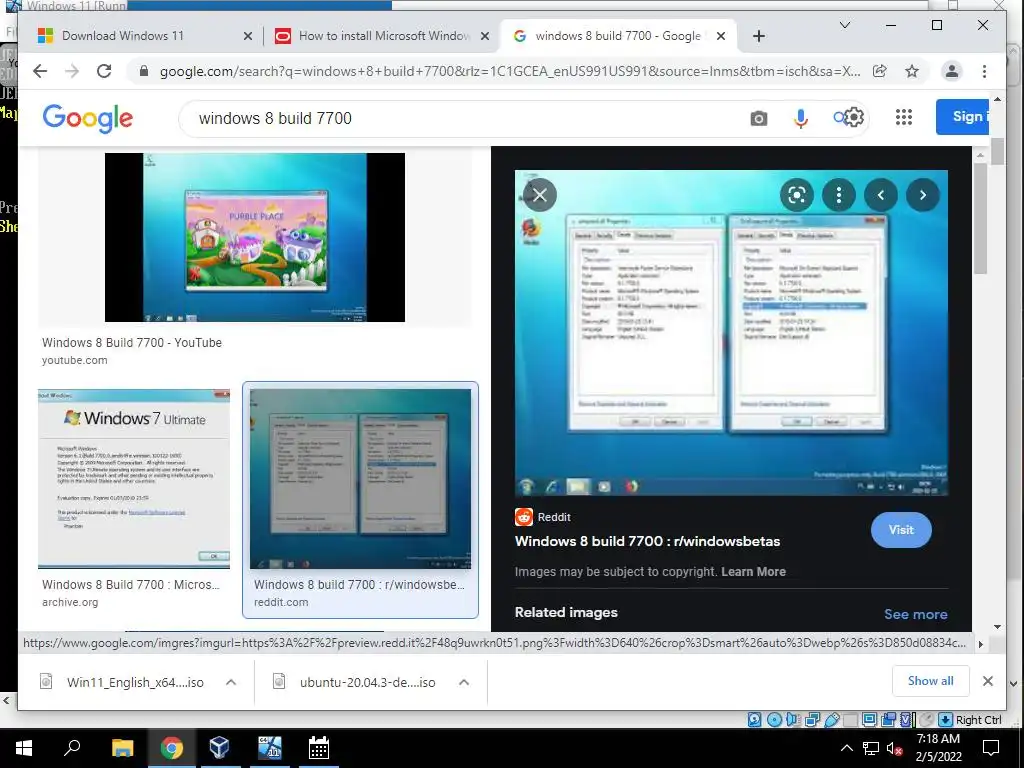Click the Chrome icon on the taskbar
The height and width of the screenshot is (768, 1024).
pos(171,748)
